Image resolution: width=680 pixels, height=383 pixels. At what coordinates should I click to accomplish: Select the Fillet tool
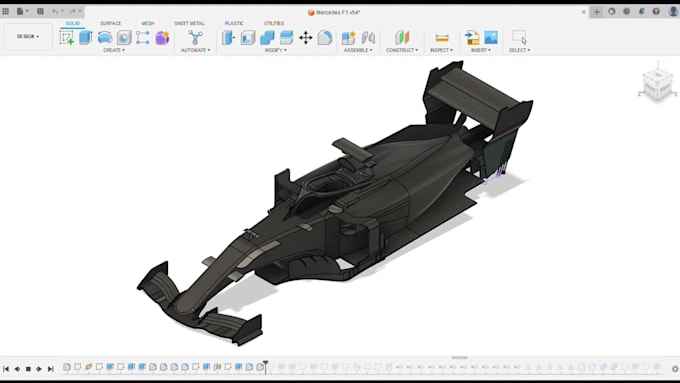coord(325,38)
